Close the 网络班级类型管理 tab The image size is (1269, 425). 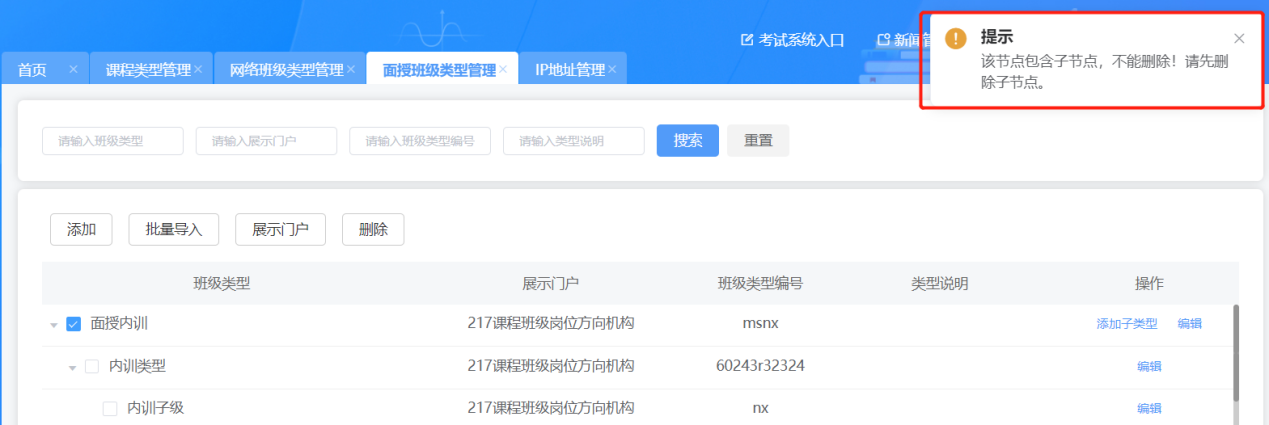tap(351, 69)
